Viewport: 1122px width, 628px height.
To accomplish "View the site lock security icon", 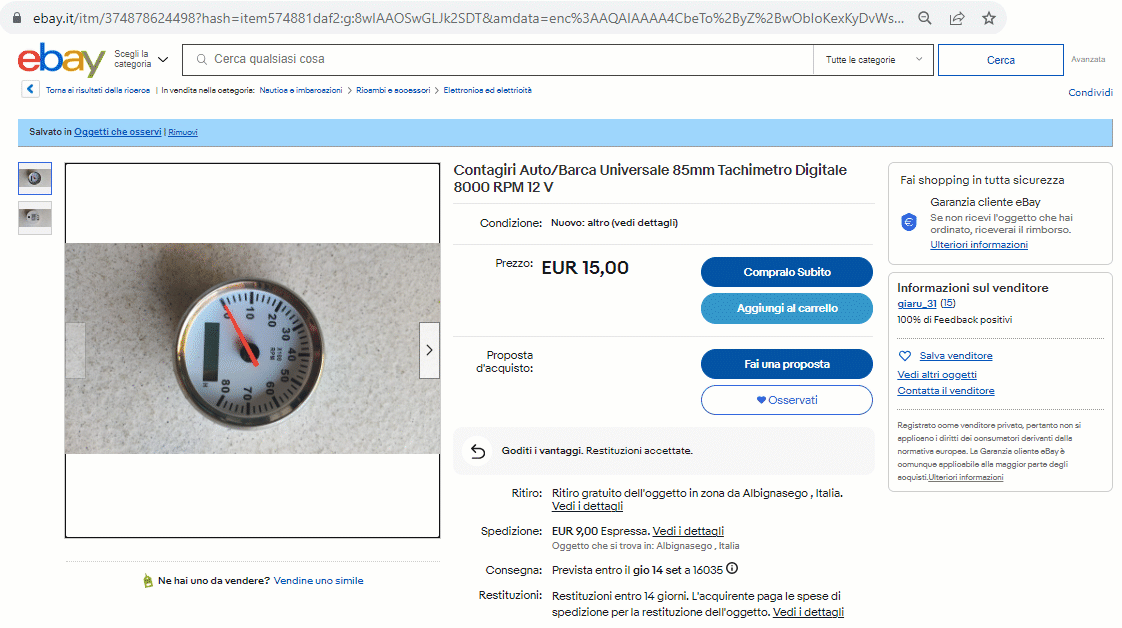I will 17,18.
